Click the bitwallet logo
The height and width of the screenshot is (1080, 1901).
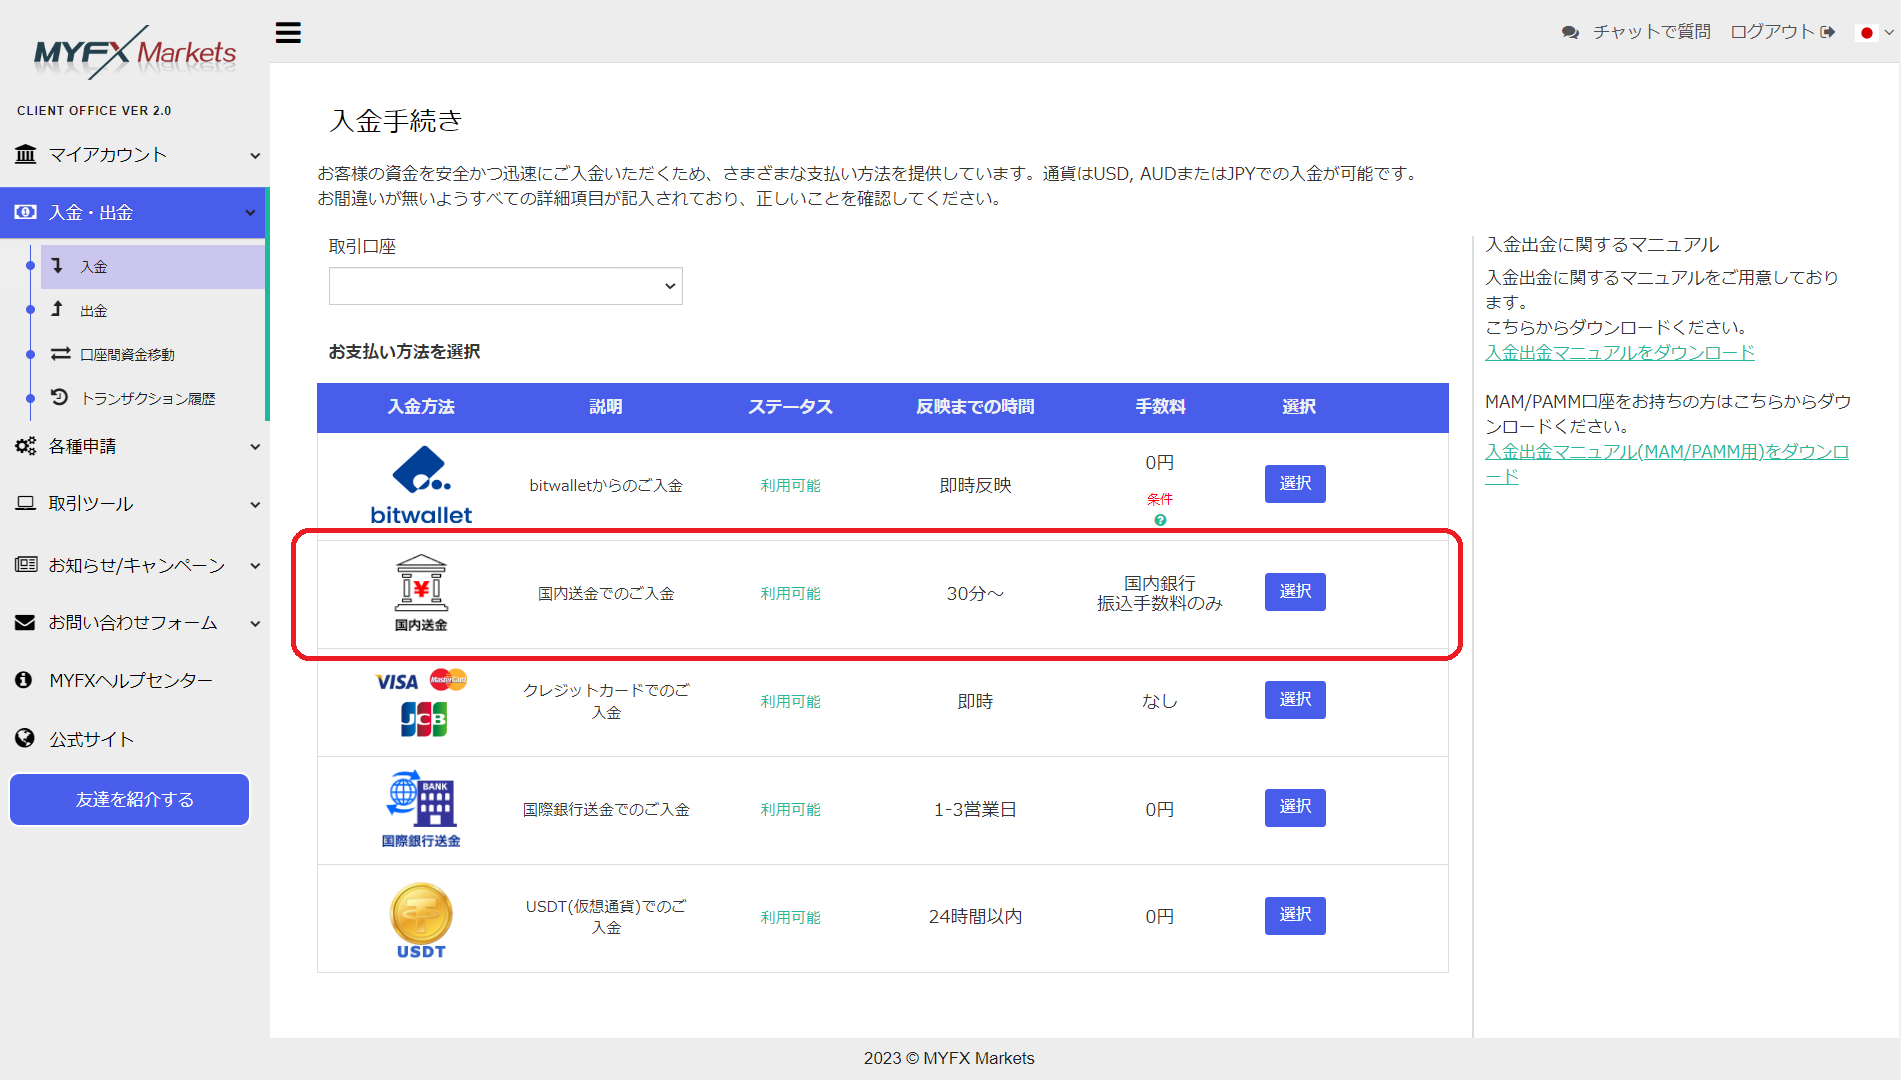coord(421,486)
